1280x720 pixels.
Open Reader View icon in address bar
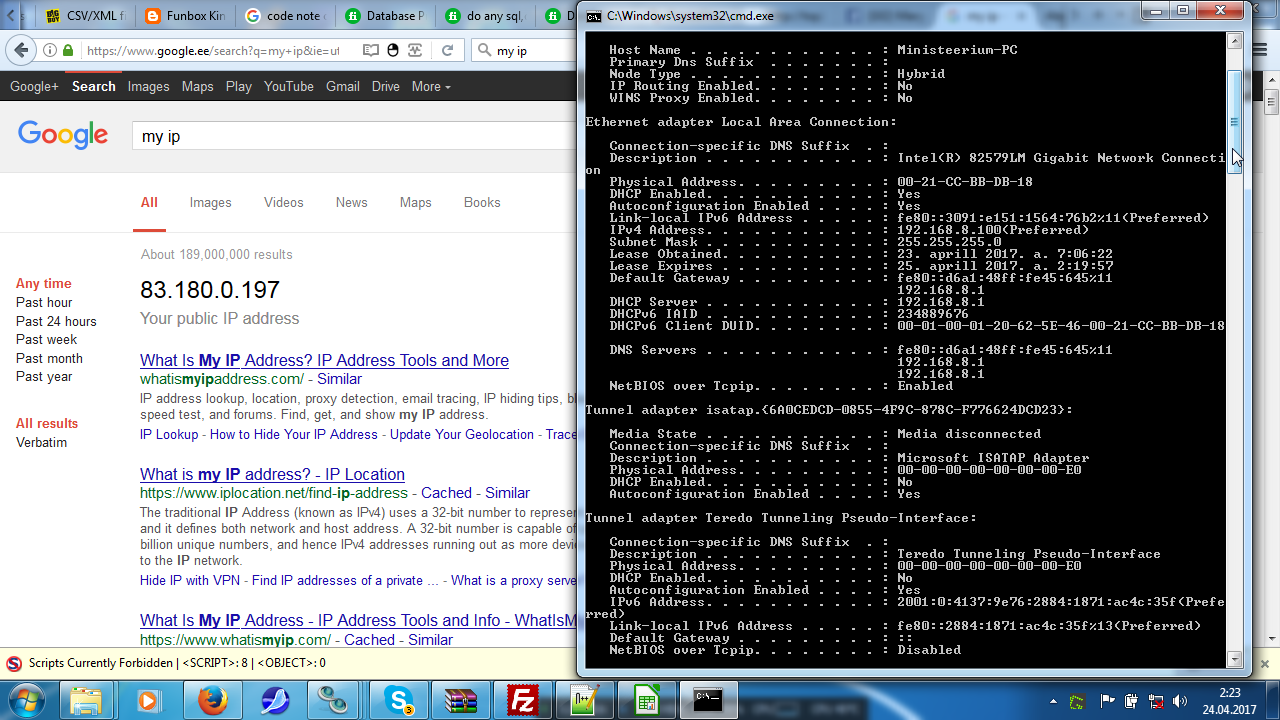371,50
